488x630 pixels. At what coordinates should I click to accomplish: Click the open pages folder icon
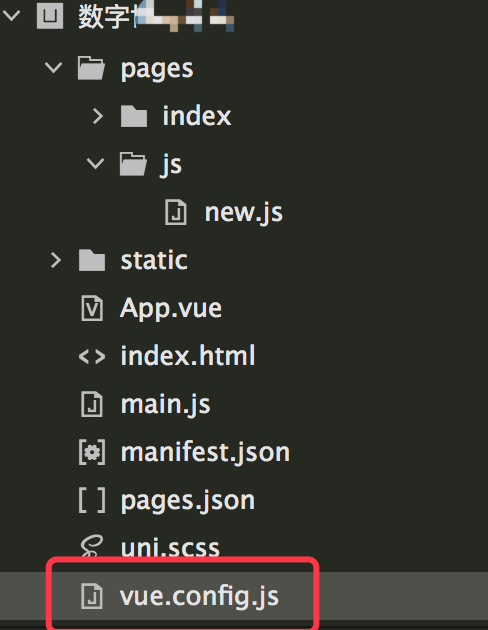click(91, 68)
